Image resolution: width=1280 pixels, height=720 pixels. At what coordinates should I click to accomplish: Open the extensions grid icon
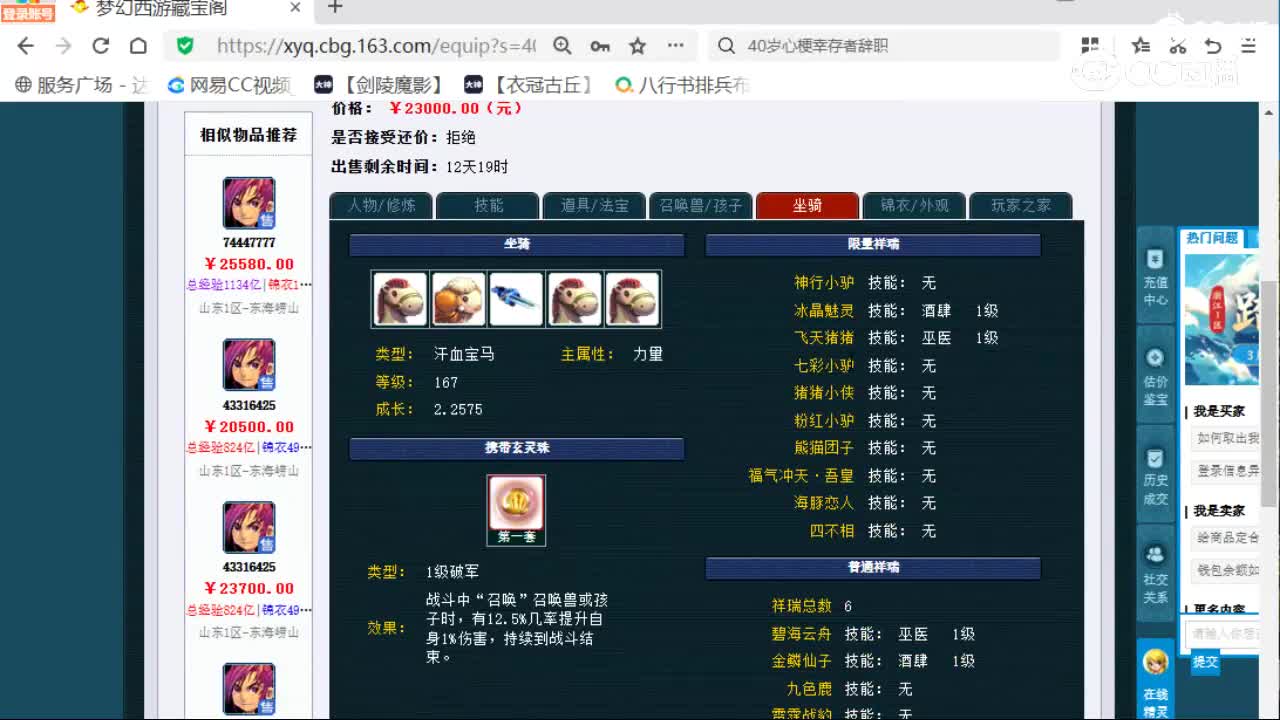coord(1090,46)
